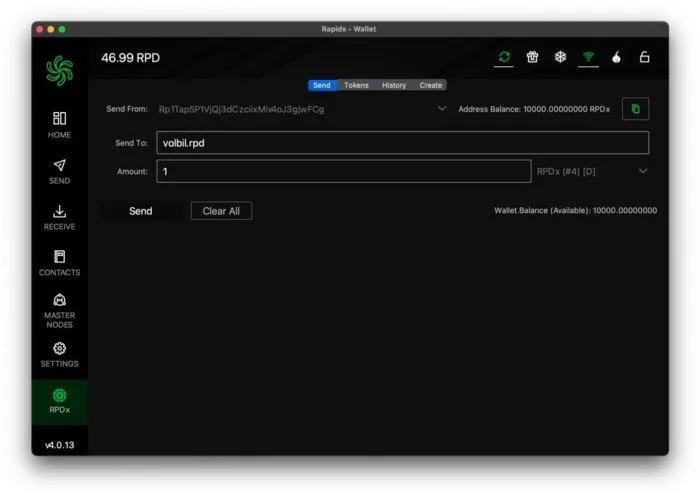Viewport: 700px width, 497px height.
Task: Go to the Send section in sidebar
Action: point(59,171)
